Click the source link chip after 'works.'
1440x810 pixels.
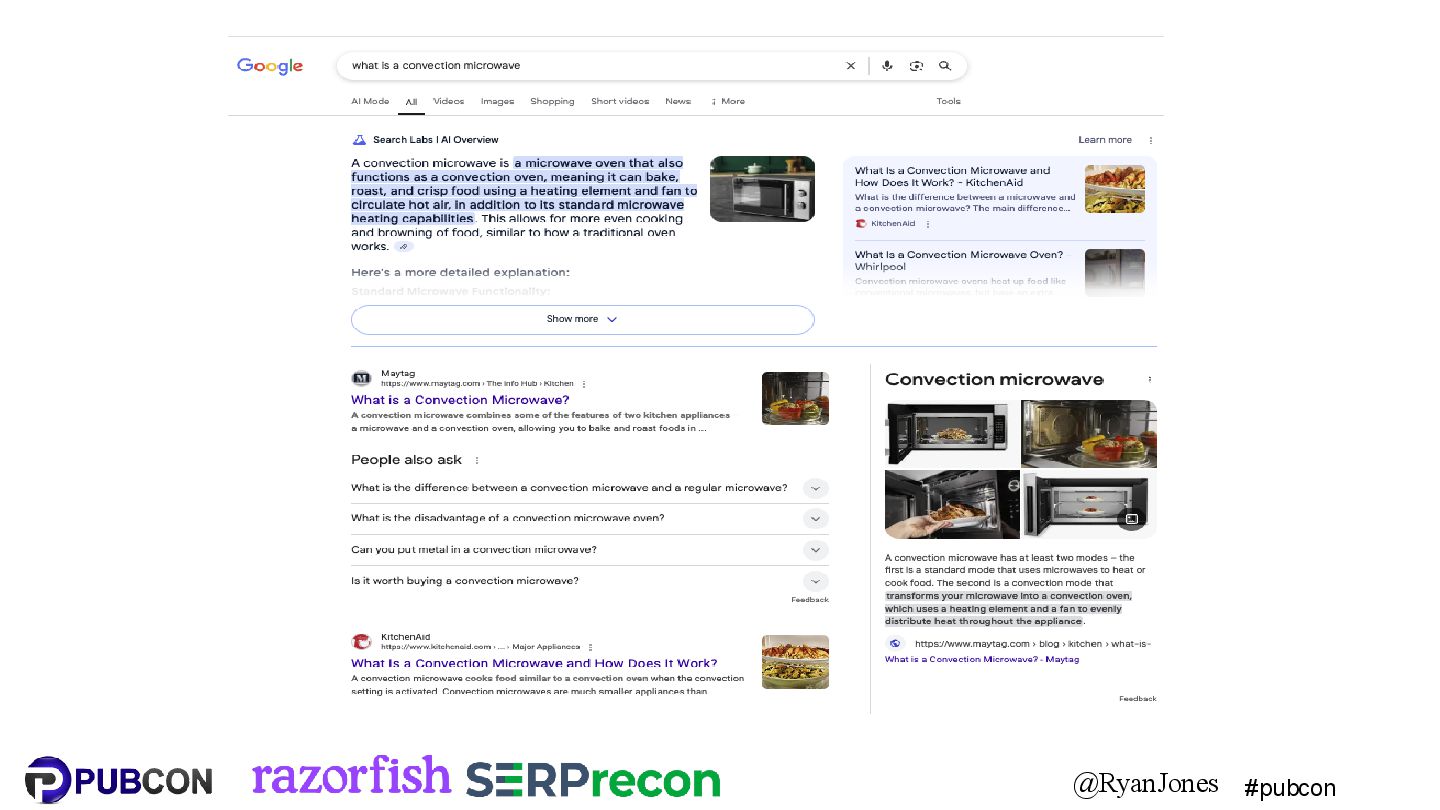coord(403,246)
